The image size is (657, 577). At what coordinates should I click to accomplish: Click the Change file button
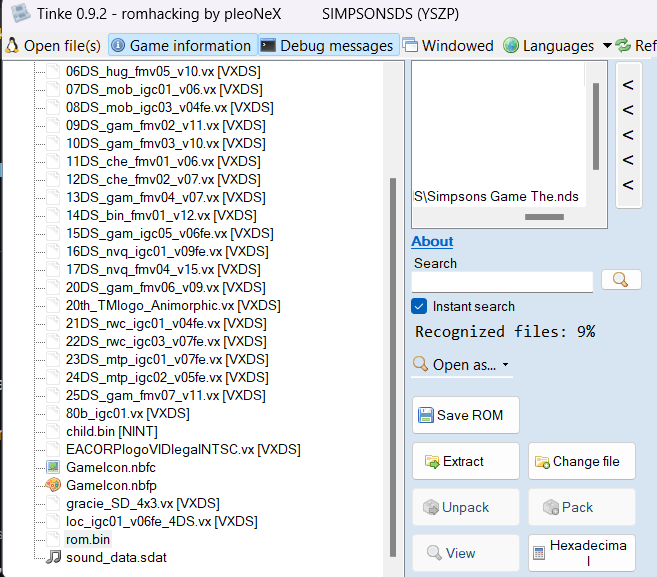pyautogui.click(x=582, y=461)
